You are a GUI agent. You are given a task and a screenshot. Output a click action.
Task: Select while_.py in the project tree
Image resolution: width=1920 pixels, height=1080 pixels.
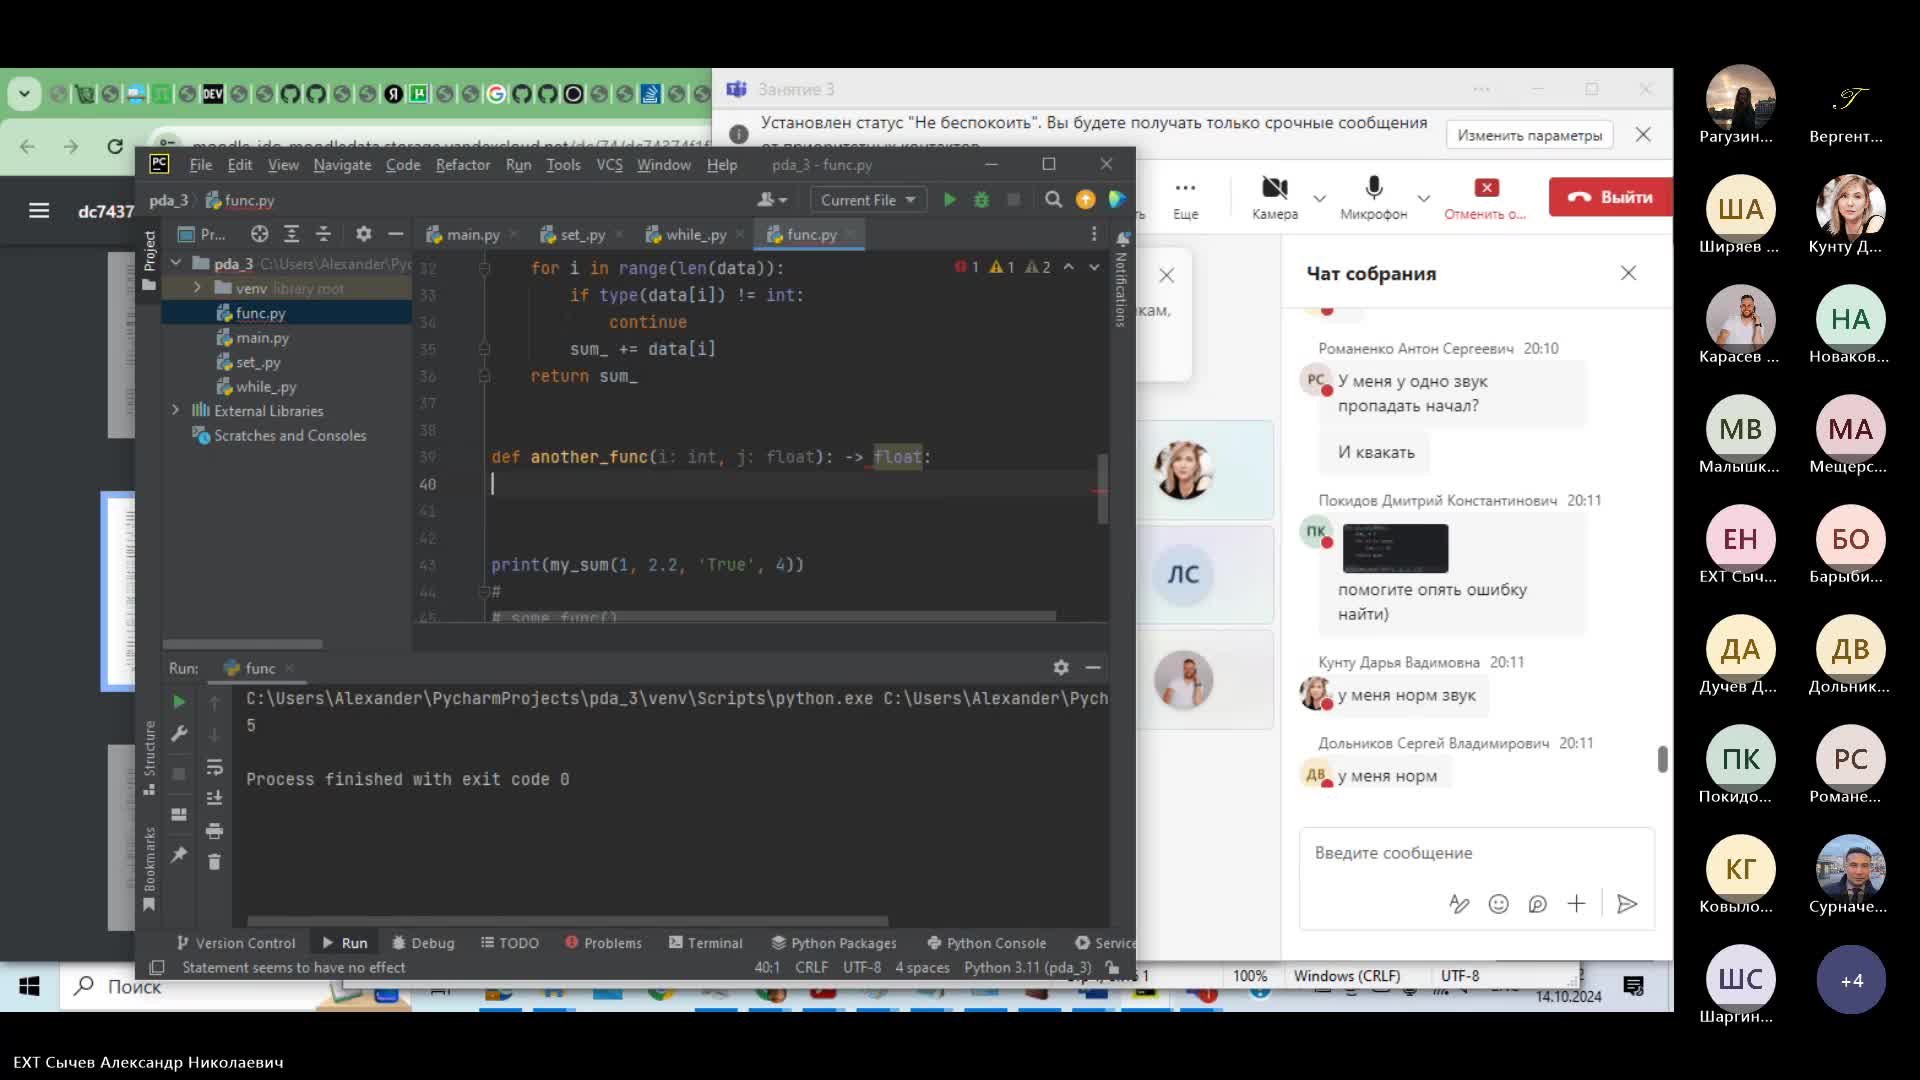click(266, 387)
